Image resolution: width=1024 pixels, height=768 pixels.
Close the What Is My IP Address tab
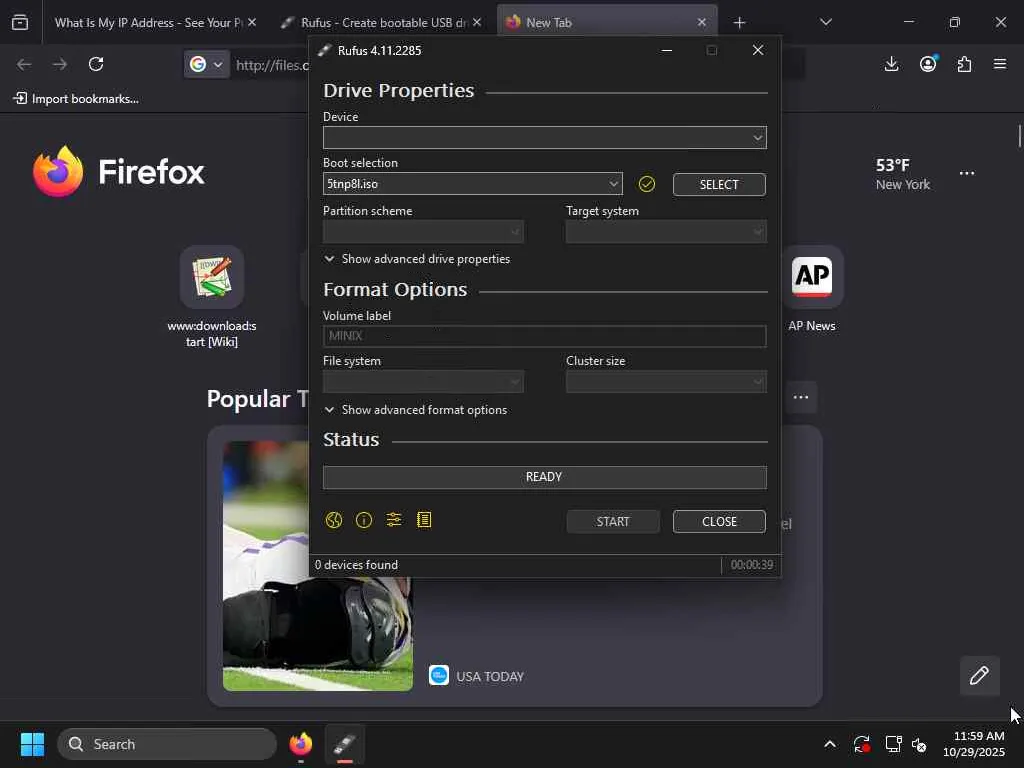click(x=252, y=22)
